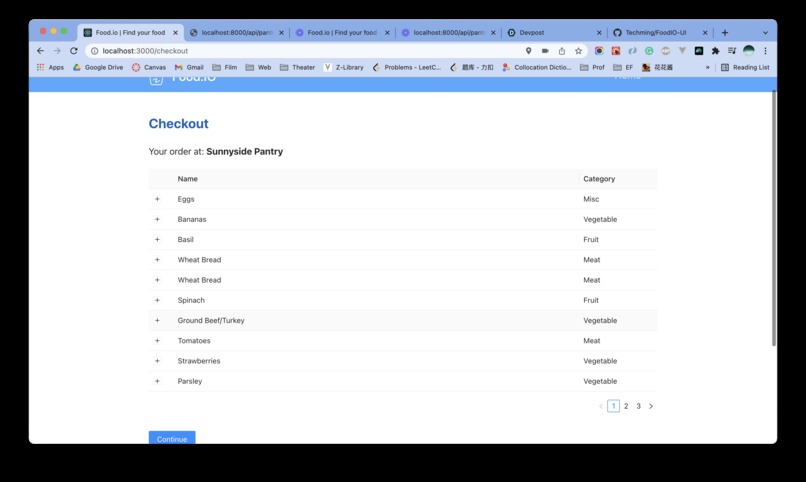Screen dimensions: 806x482
Task: Go to previous results page arrow
Action: click(x=600, y=406)
